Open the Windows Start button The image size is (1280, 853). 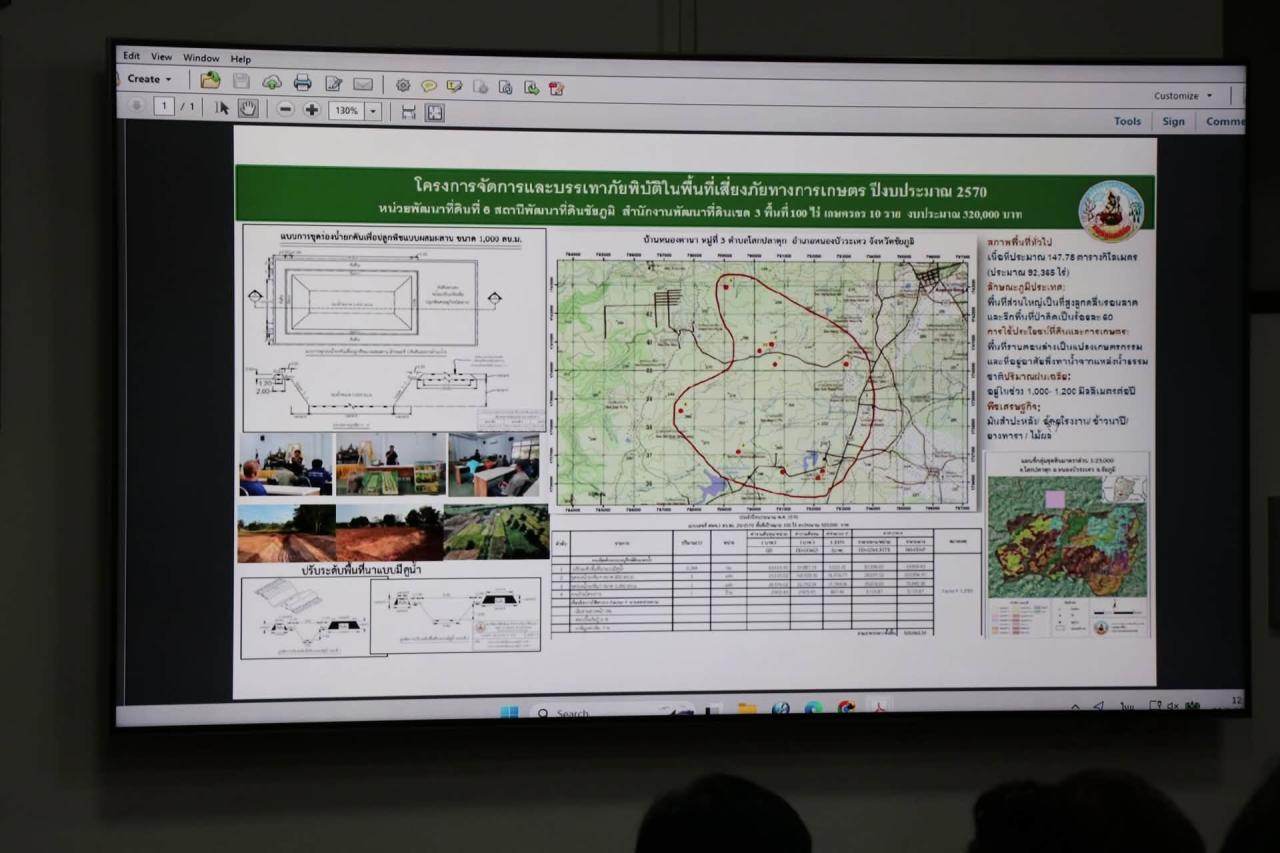(x=509, y=713)
